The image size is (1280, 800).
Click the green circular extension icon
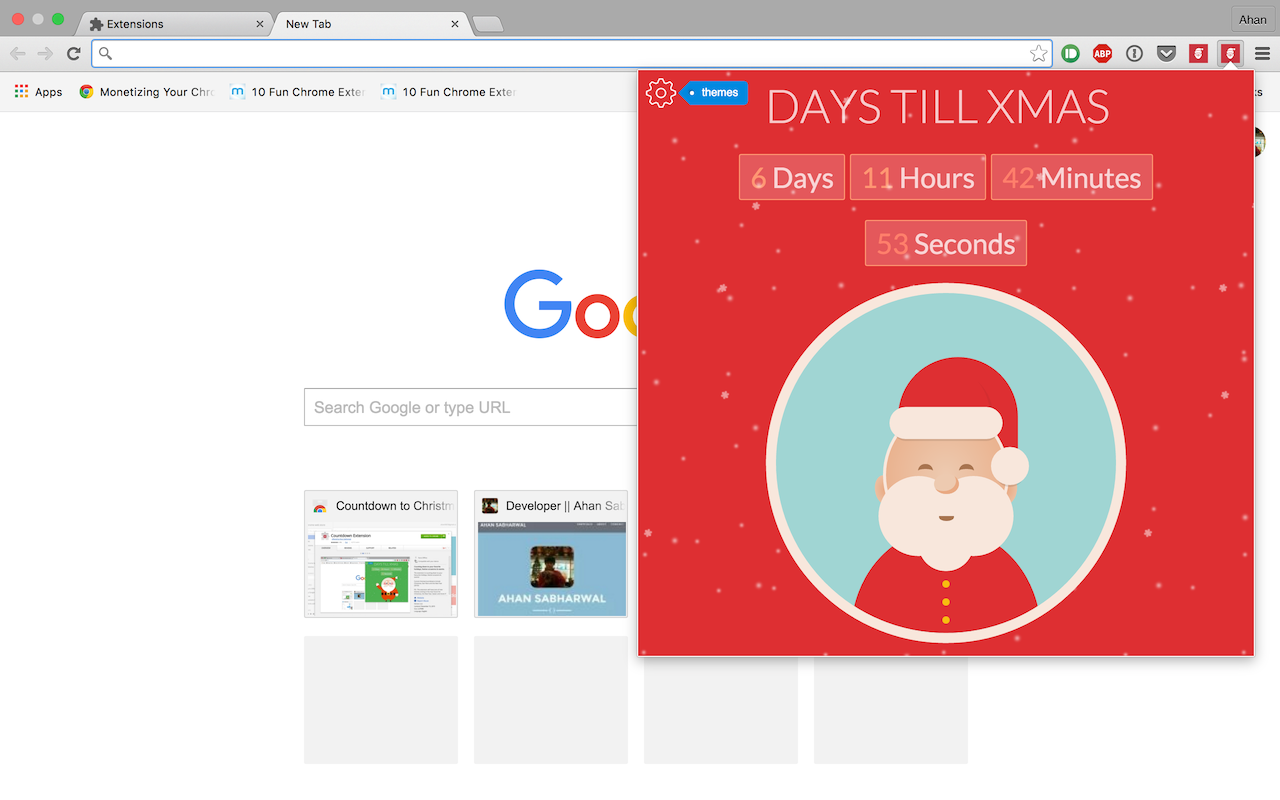1070,54
